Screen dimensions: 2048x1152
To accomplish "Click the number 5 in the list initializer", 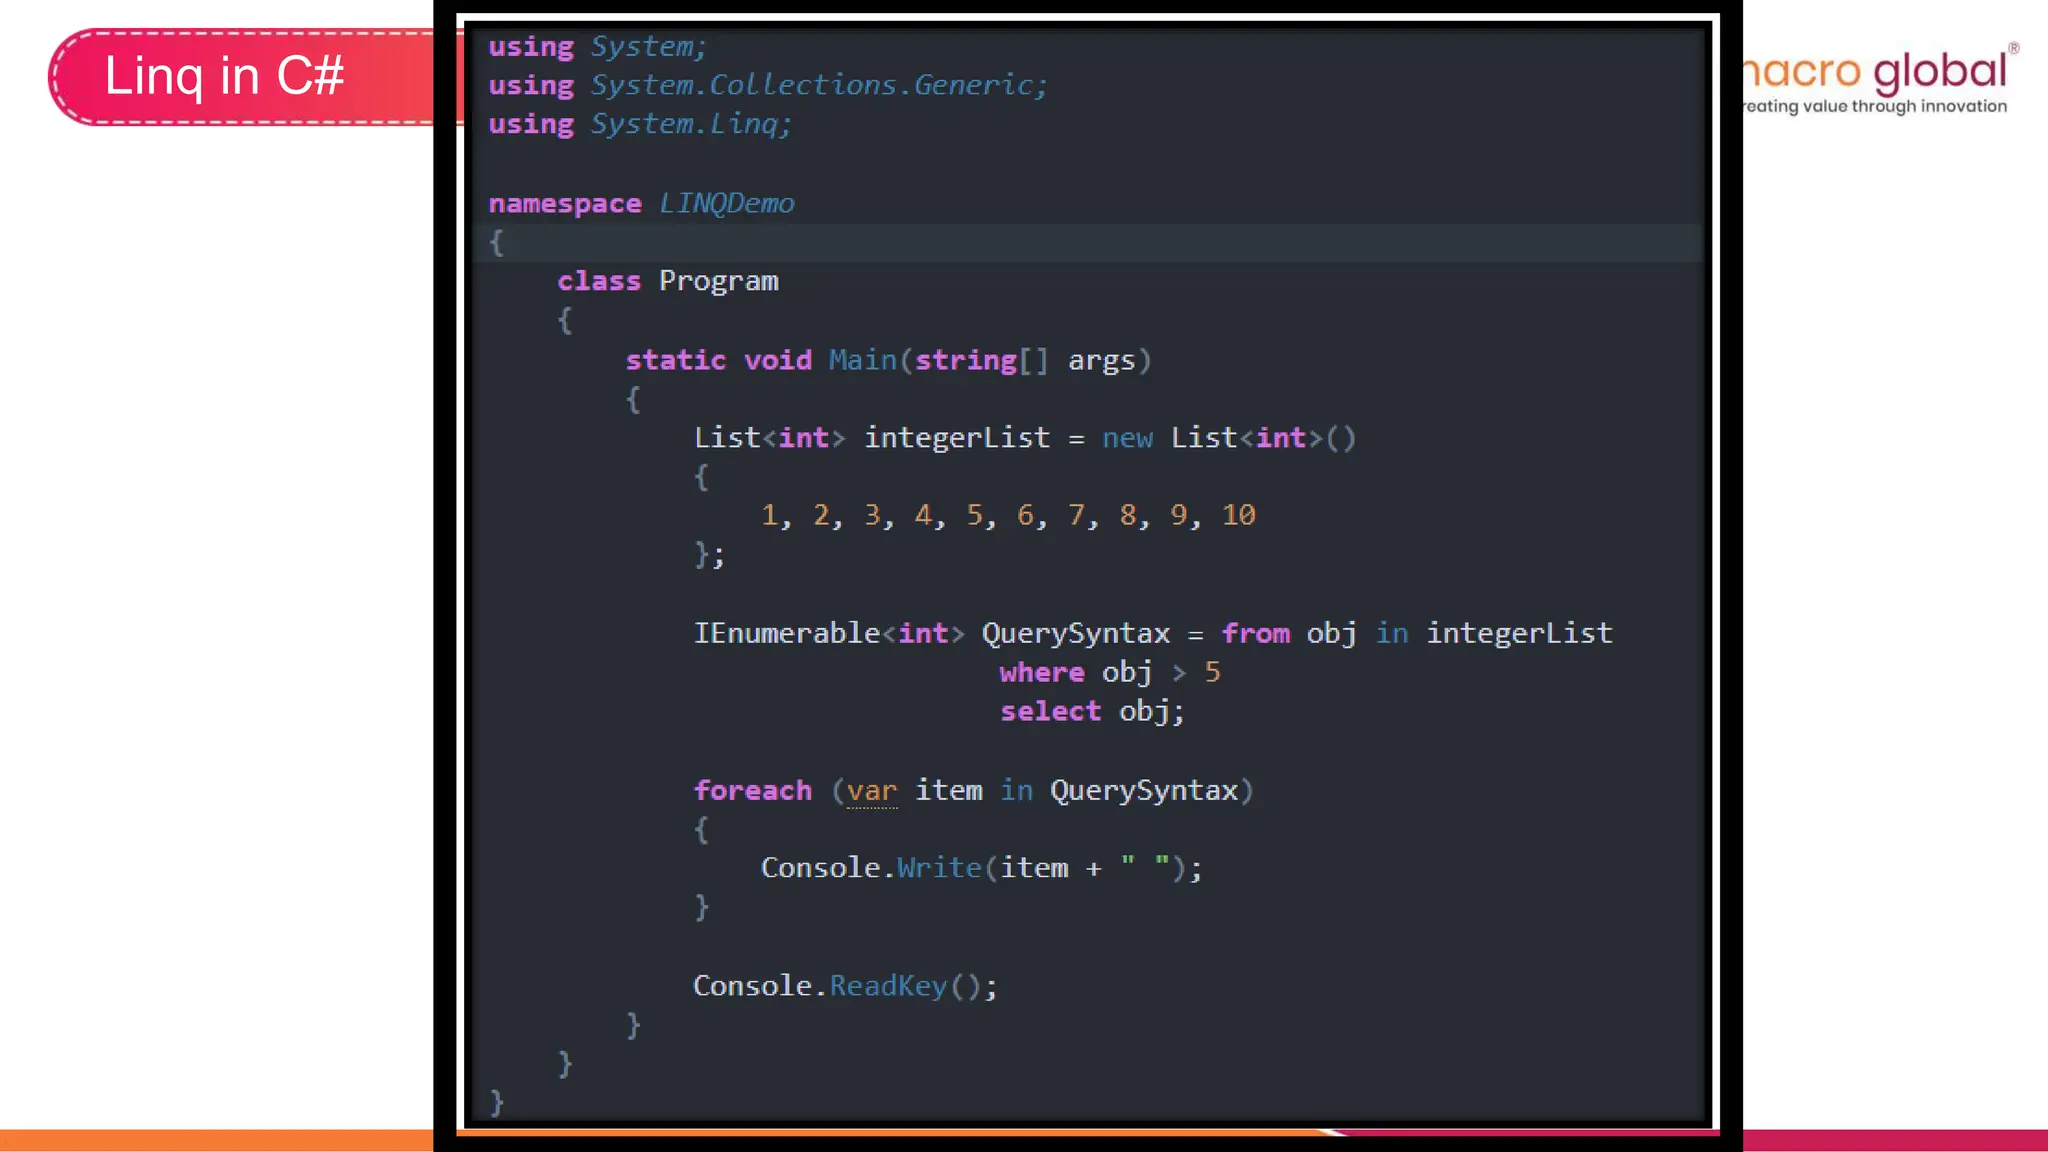I will click(x=974, y=515).
